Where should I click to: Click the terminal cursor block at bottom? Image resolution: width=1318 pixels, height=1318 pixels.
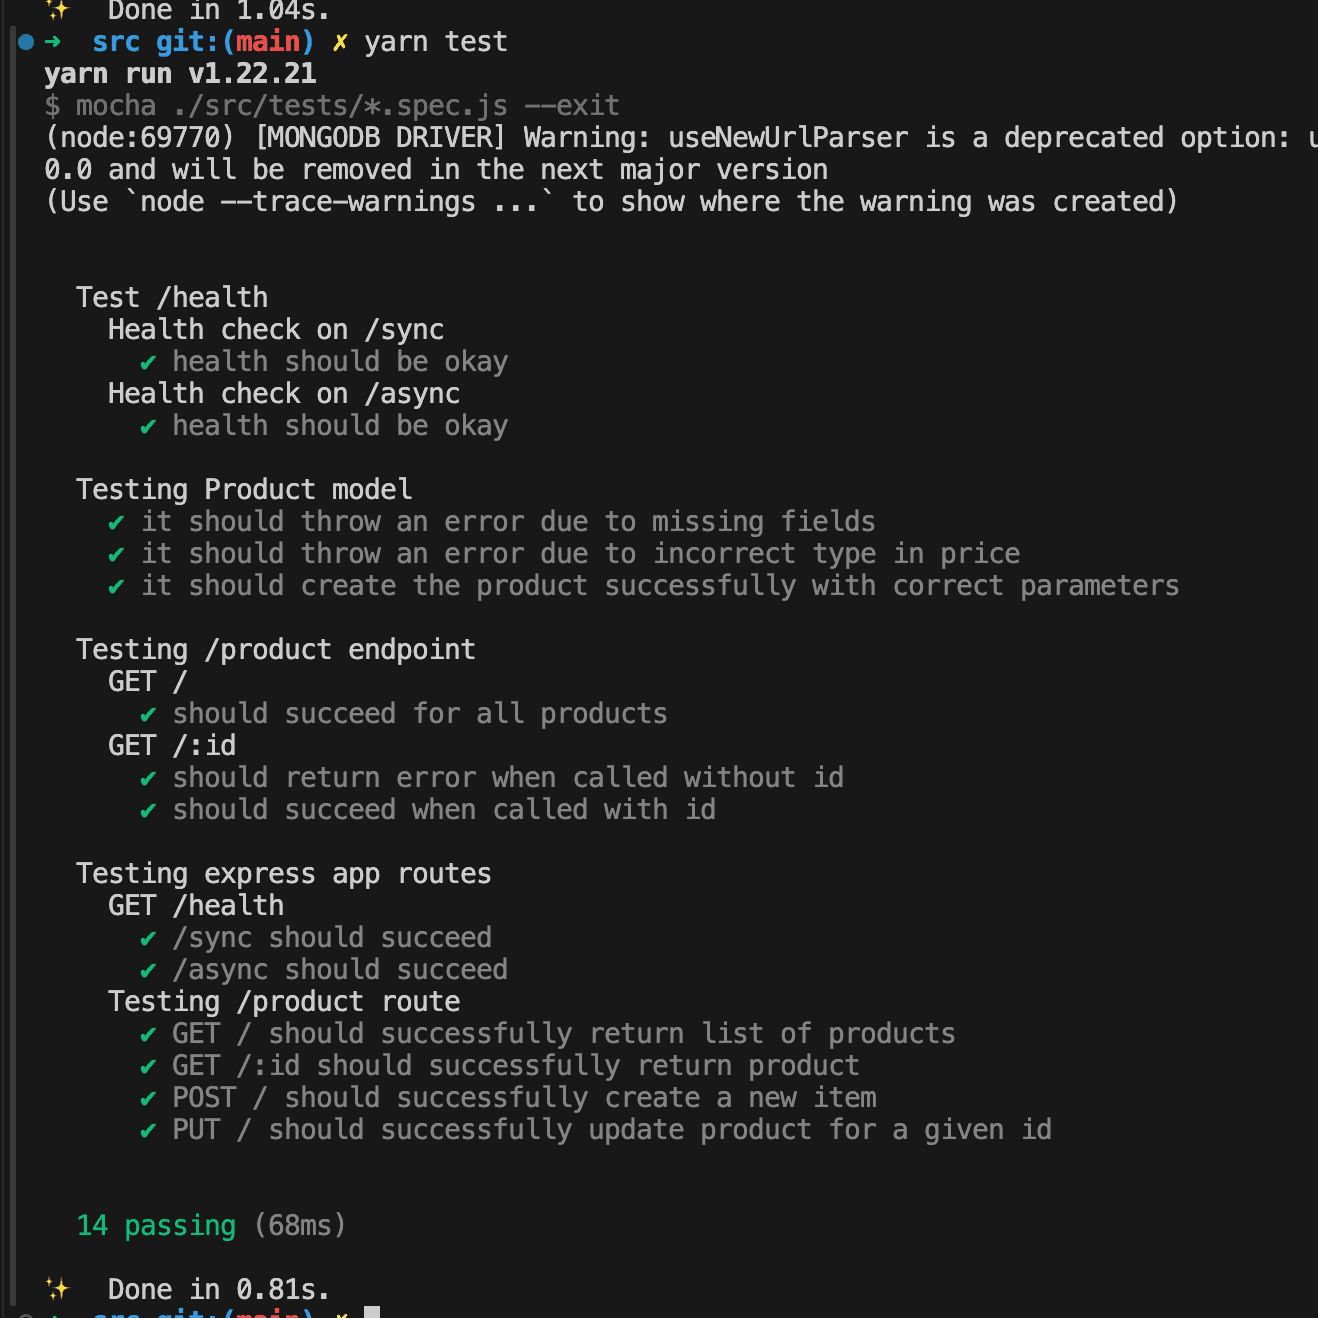tap(372, 1312)
